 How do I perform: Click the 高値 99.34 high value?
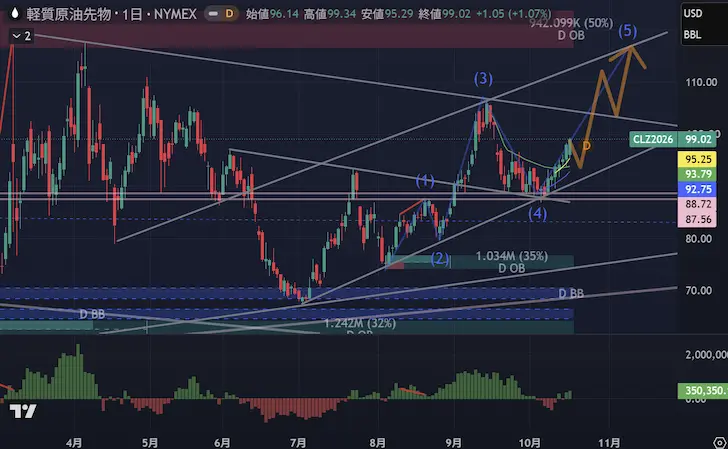click(330, 14)
